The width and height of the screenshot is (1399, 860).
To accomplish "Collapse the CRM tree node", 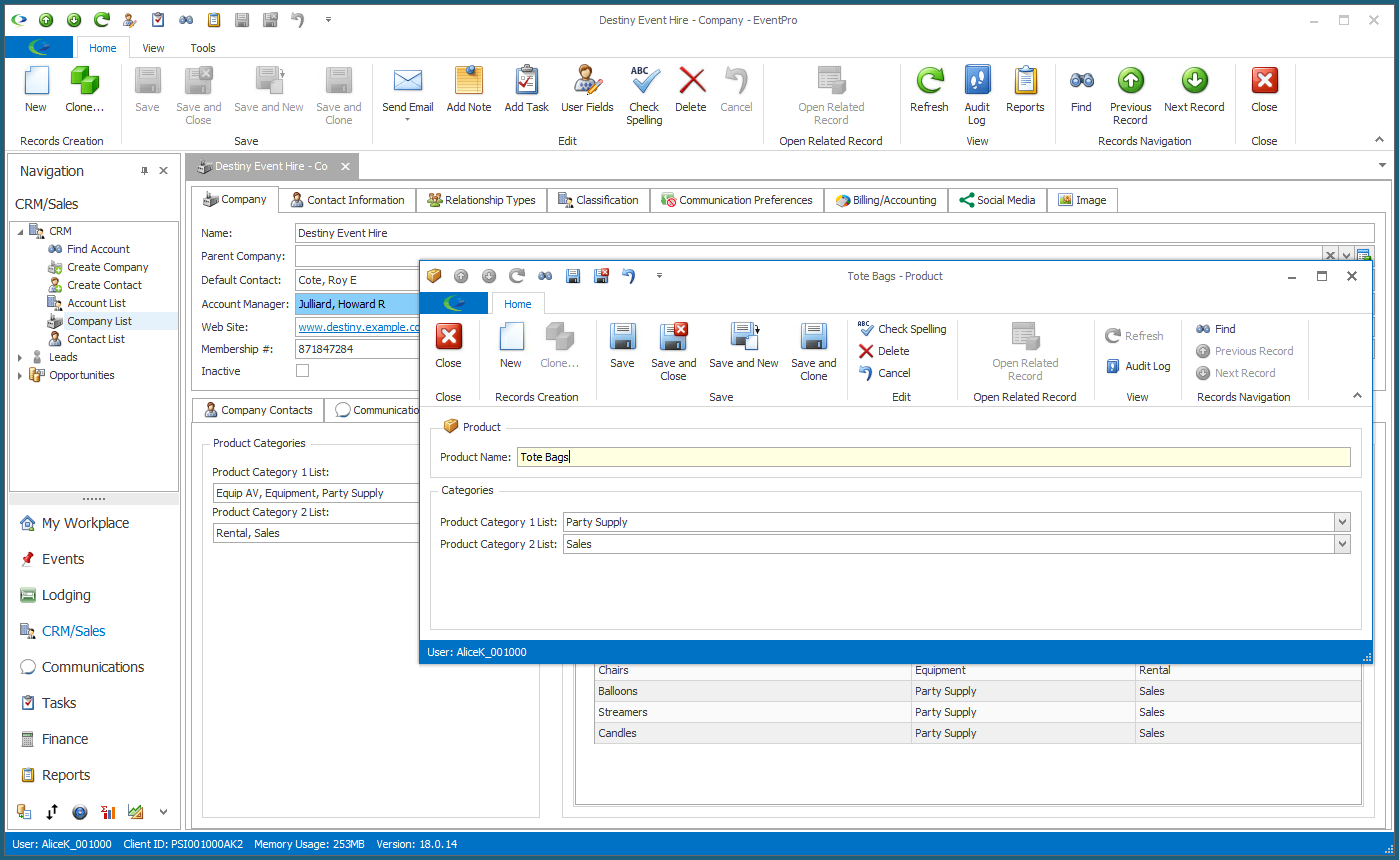I will click(20, 231).
